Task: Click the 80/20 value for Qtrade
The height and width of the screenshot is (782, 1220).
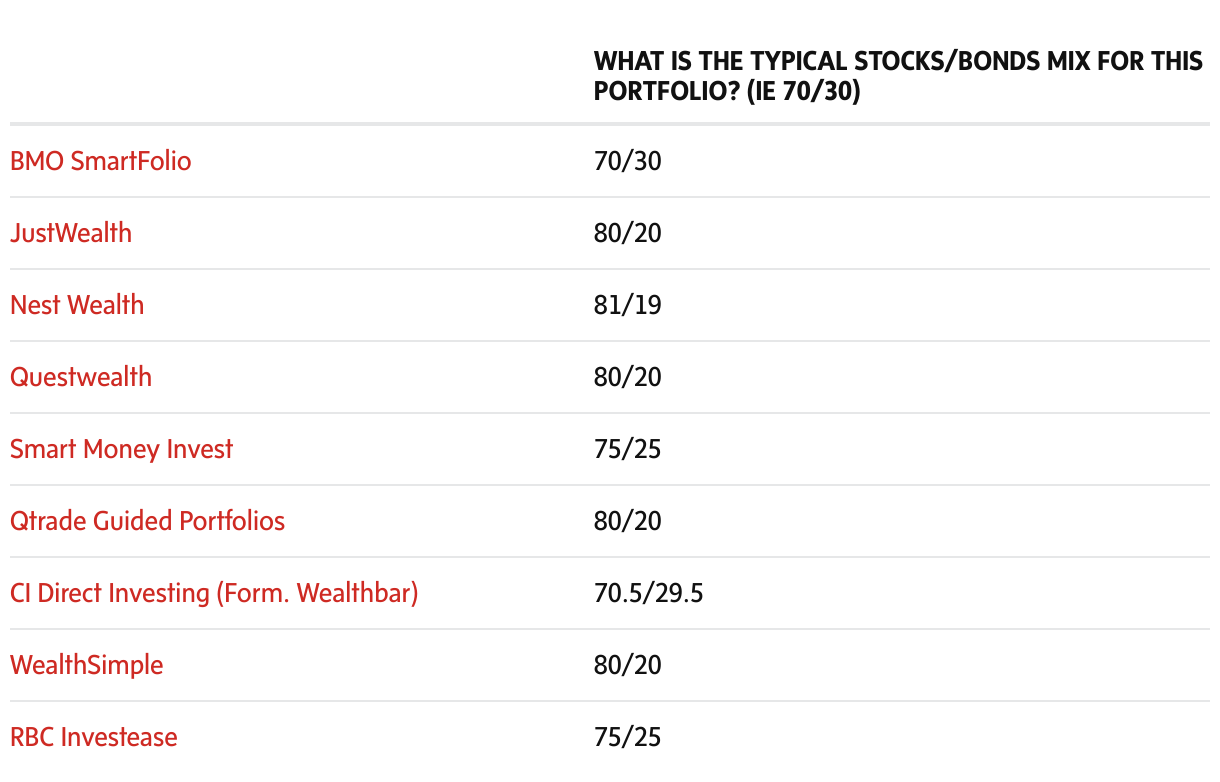Action: tap(627, 521)
